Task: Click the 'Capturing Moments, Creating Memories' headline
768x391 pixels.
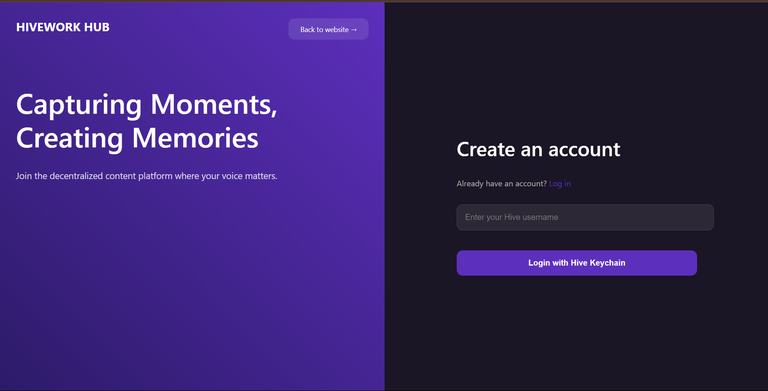Action: (x=146, y=121)
